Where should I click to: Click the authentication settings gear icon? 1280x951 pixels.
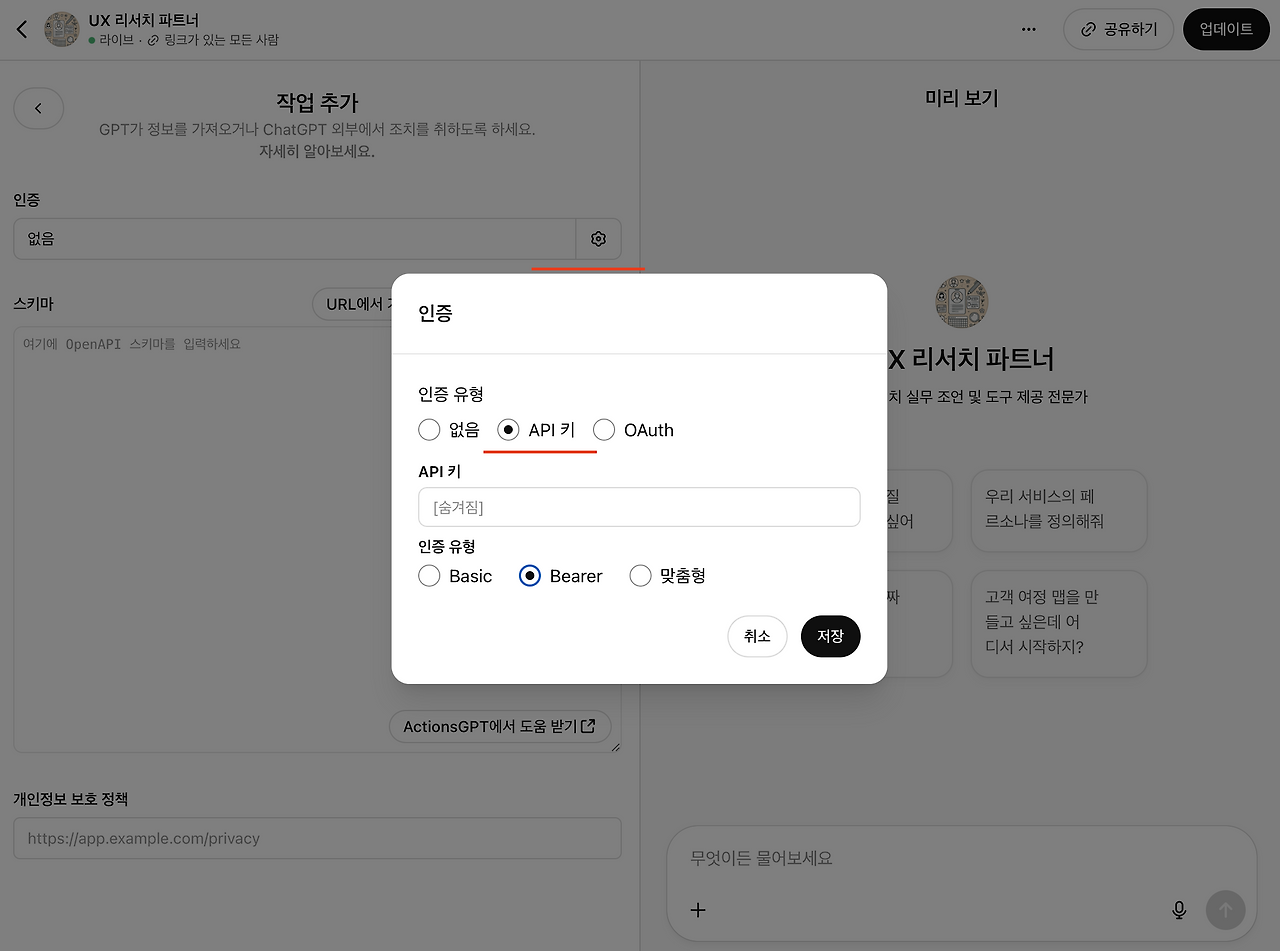pyautogui.click(x=598, y=239)
